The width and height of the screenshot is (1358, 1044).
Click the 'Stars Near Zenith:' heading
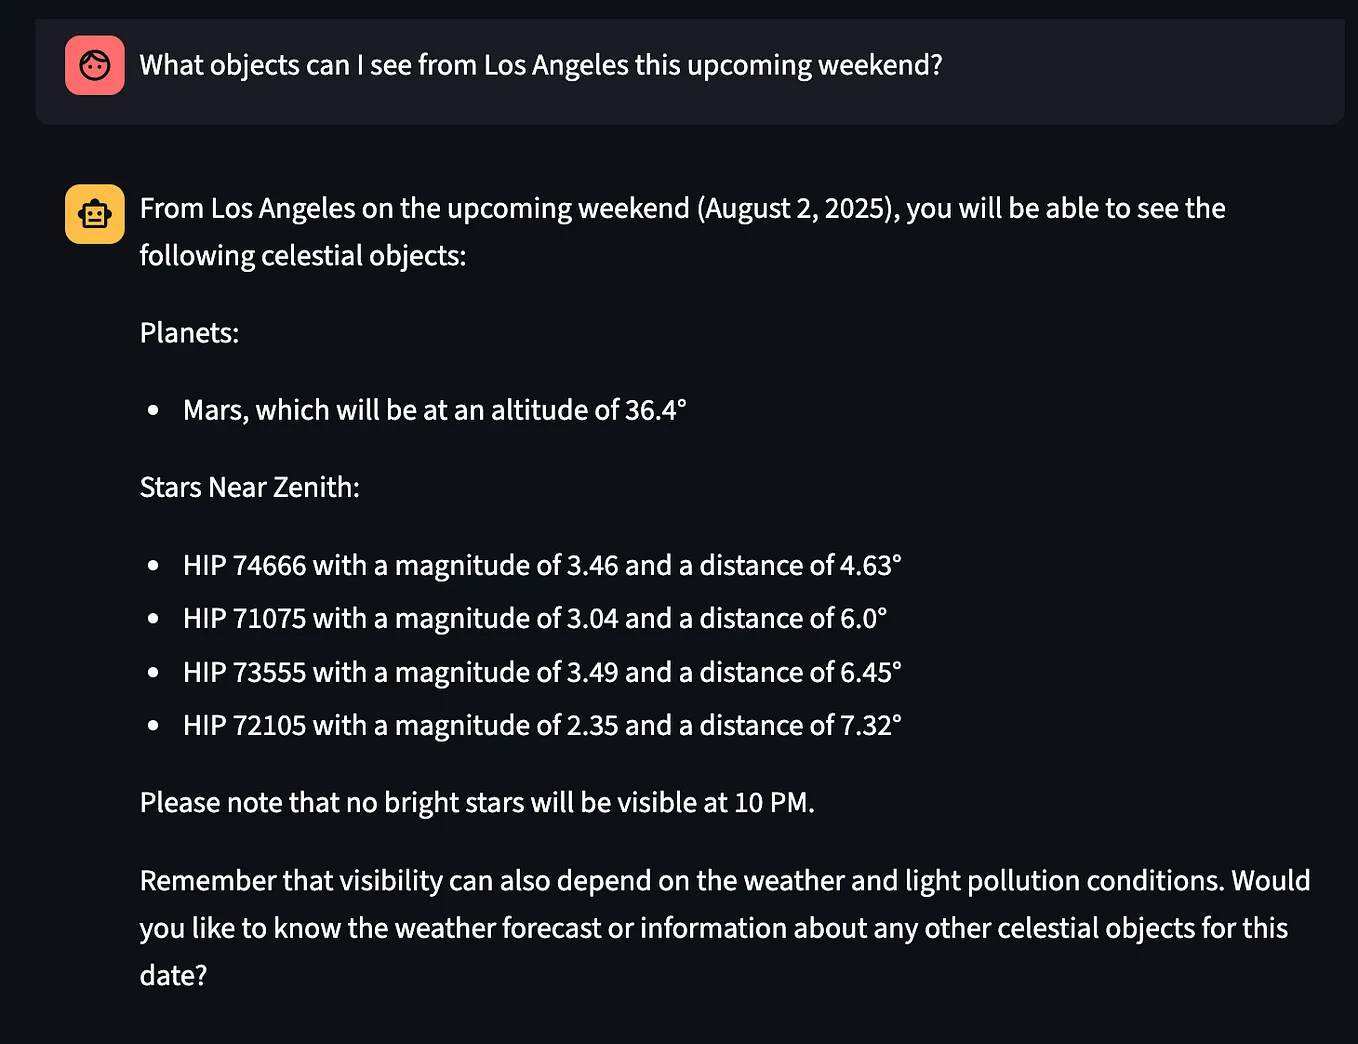(249, 488)
